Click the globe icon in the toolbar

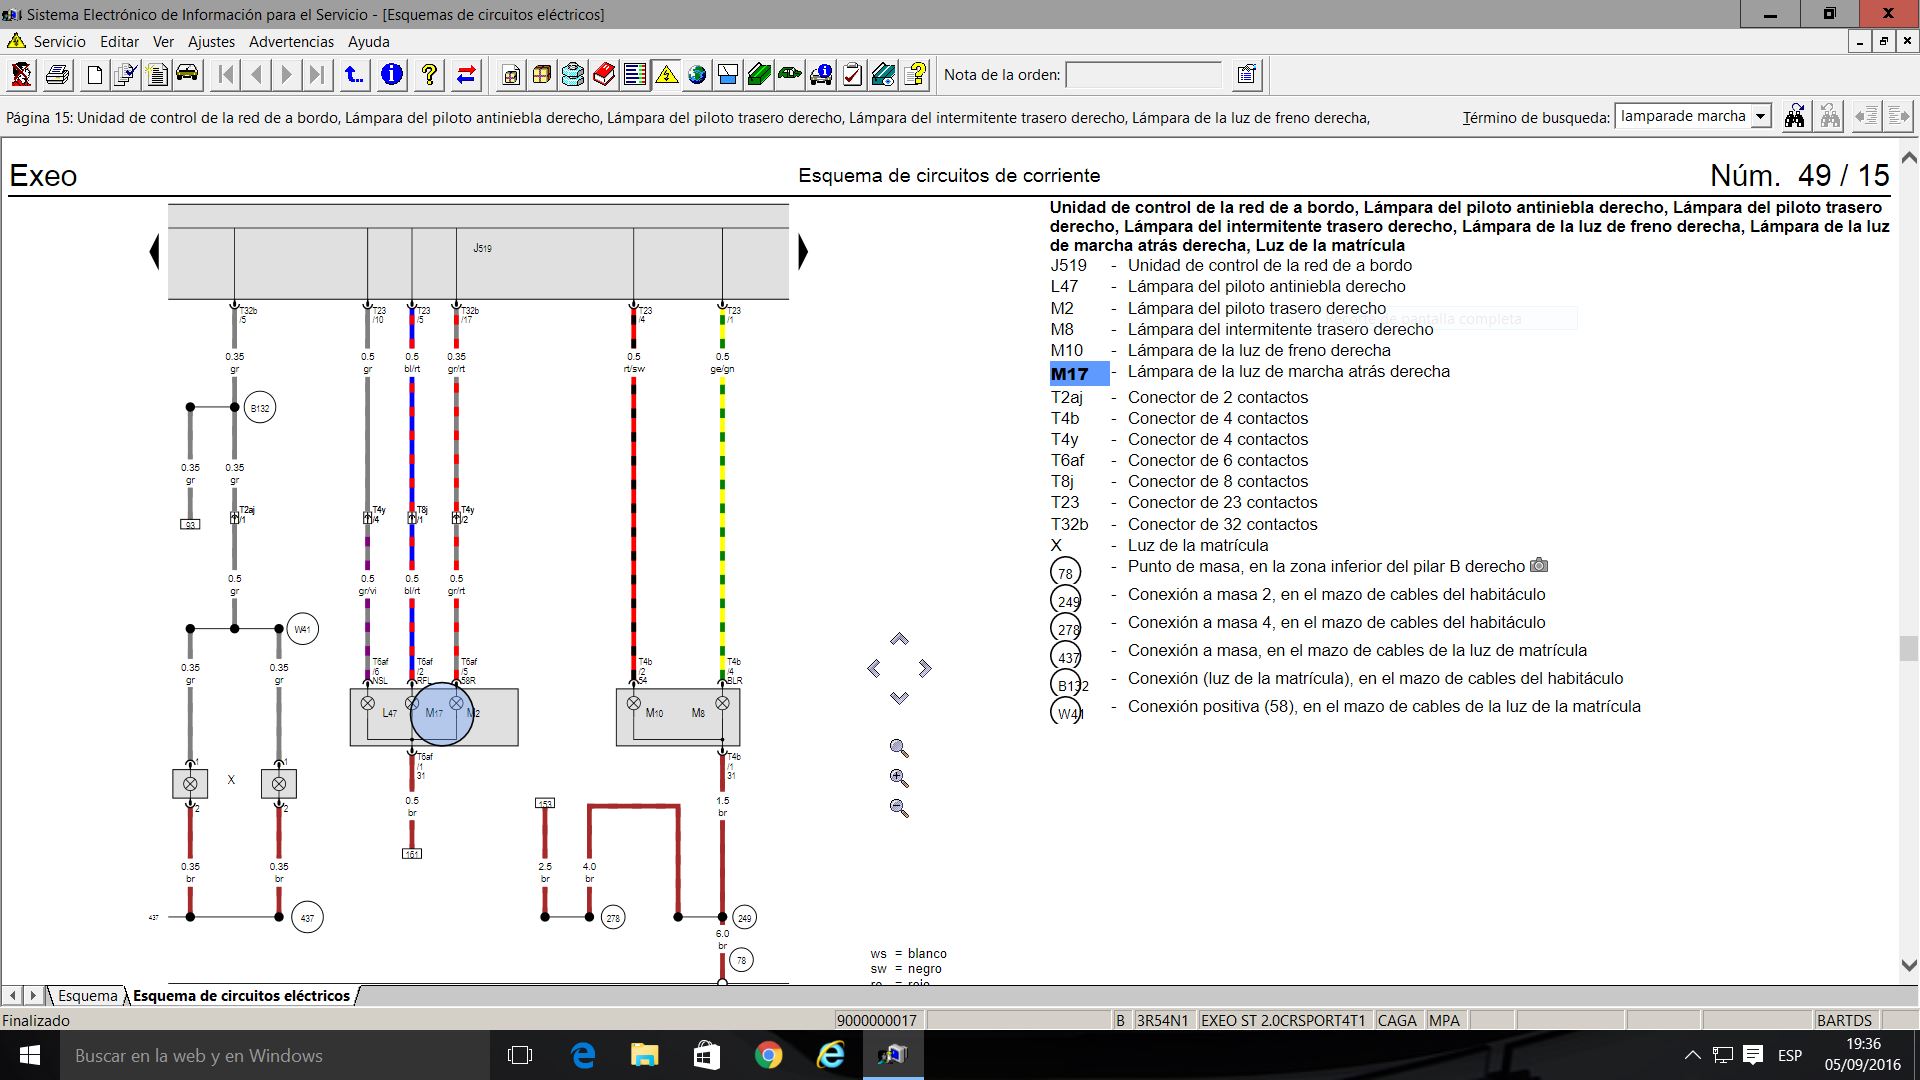(x=697, y=75)
